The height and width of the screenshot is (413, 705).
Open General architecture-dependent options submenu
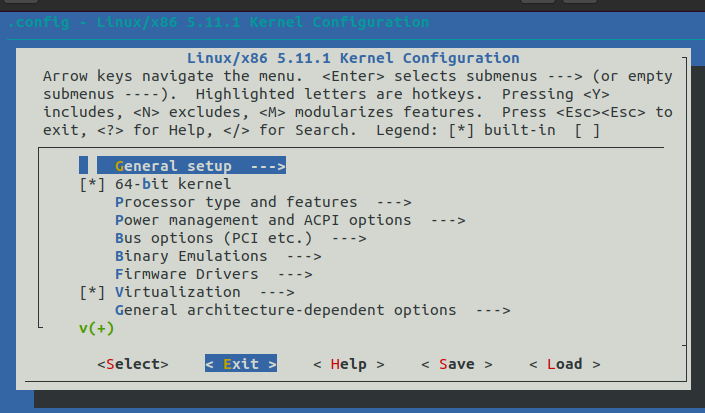click(x=312, y=310)
